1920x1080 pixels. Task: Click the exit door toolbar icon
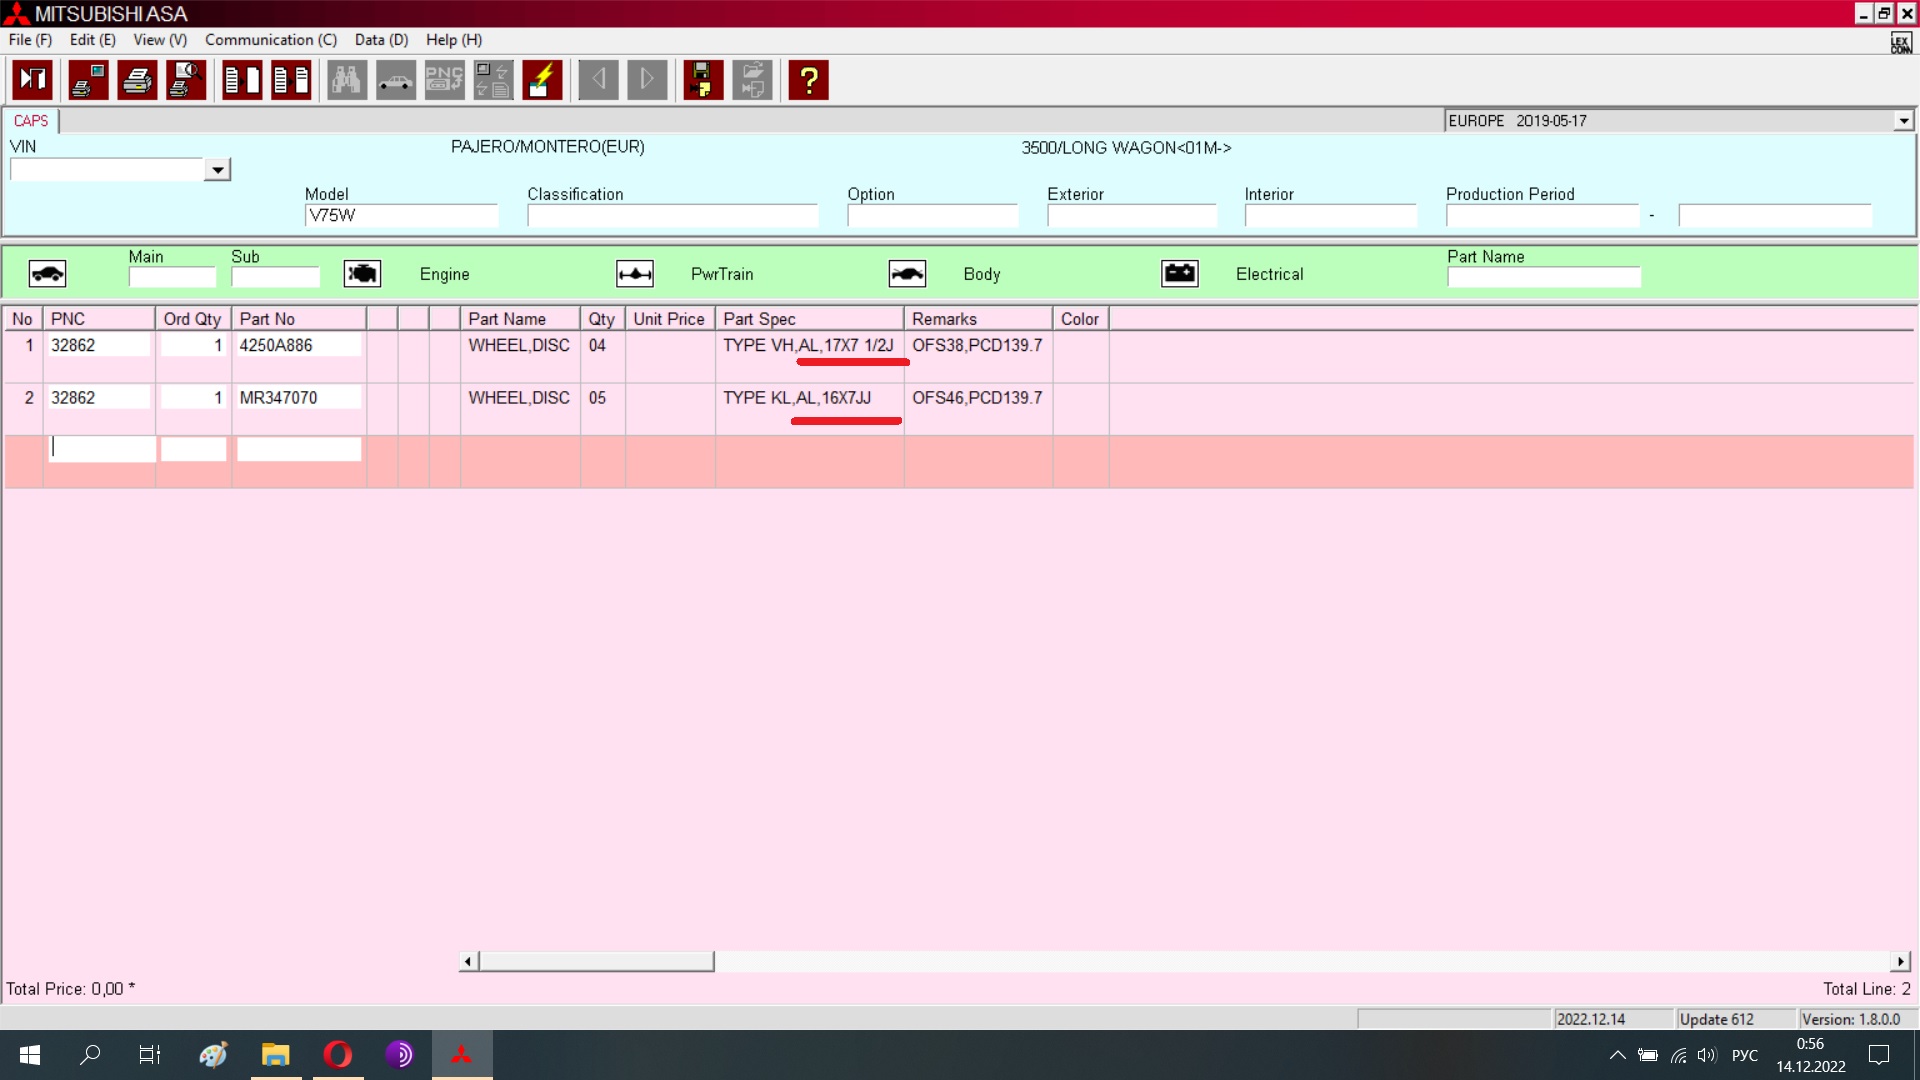33,80
